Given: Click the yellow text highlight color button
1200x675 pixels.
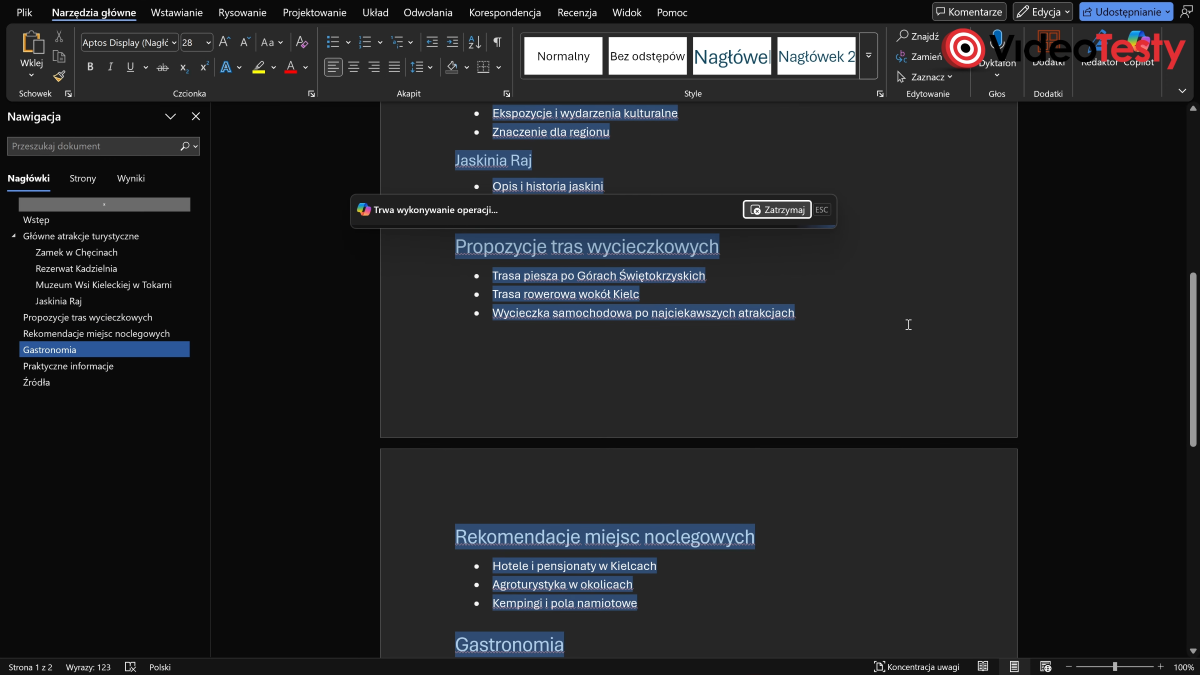Looking at the screenshot, I should pyautogui.click(x=259, y=67).
